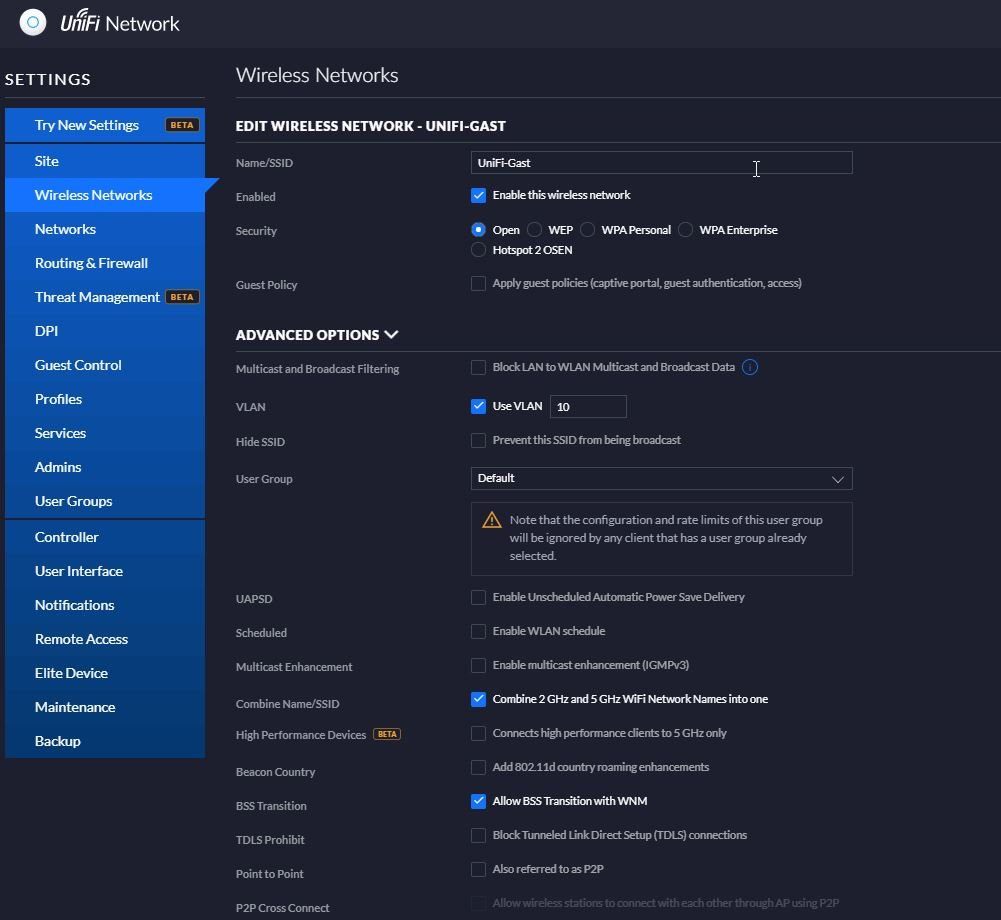Open Remote Access settings
The height and width of the screenshot is (920, 1001).
click(x=105, y=639)
